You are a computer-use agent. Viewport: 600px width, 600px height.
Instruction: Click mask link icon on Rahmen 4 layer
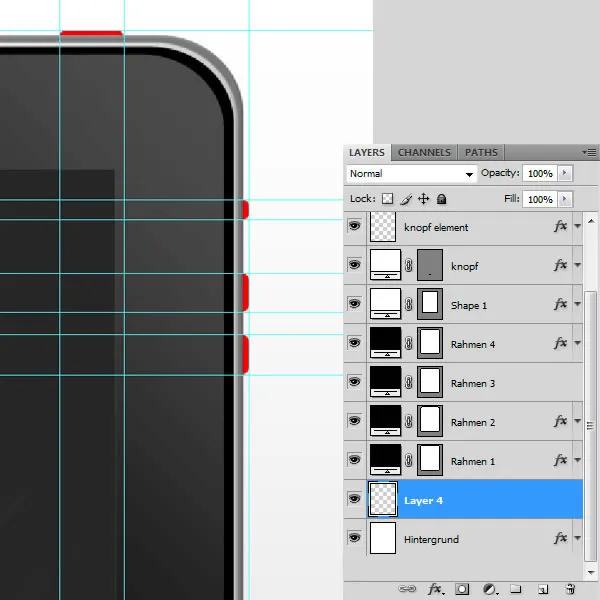[409, 343]
